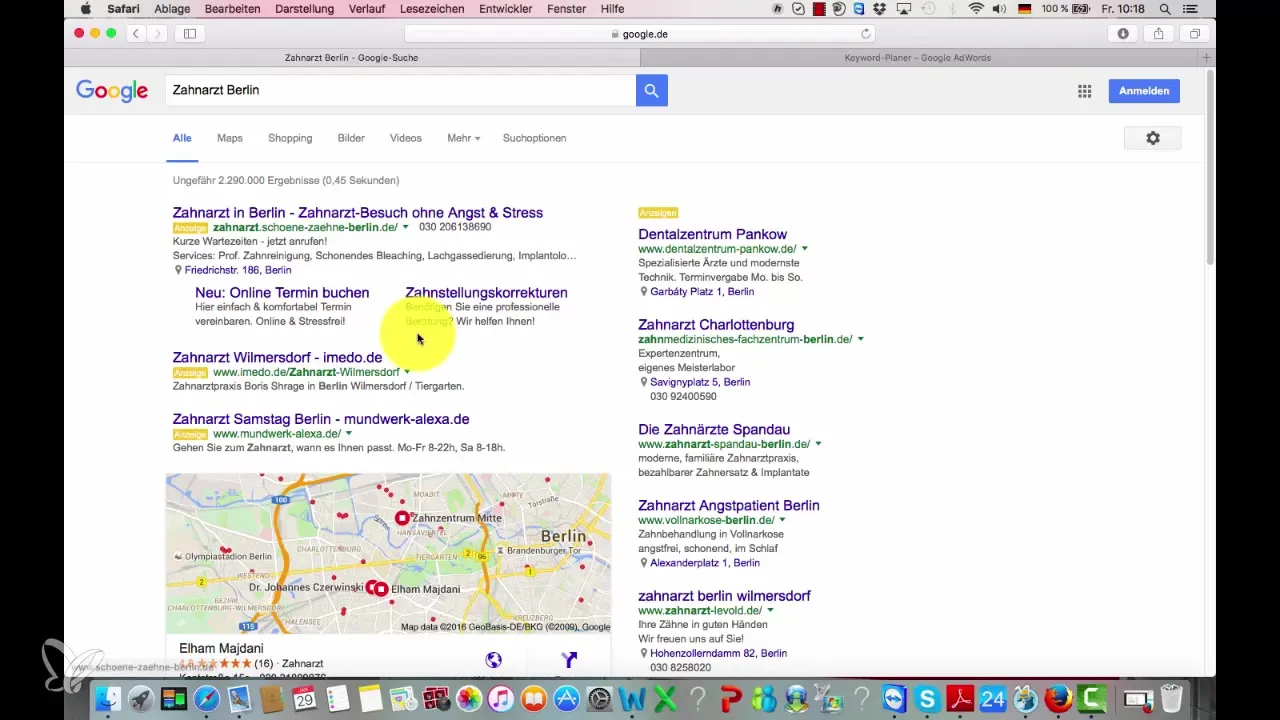Click the German flag input source icon
This screenshot has width=1280, height=720.
(1024, 9)
